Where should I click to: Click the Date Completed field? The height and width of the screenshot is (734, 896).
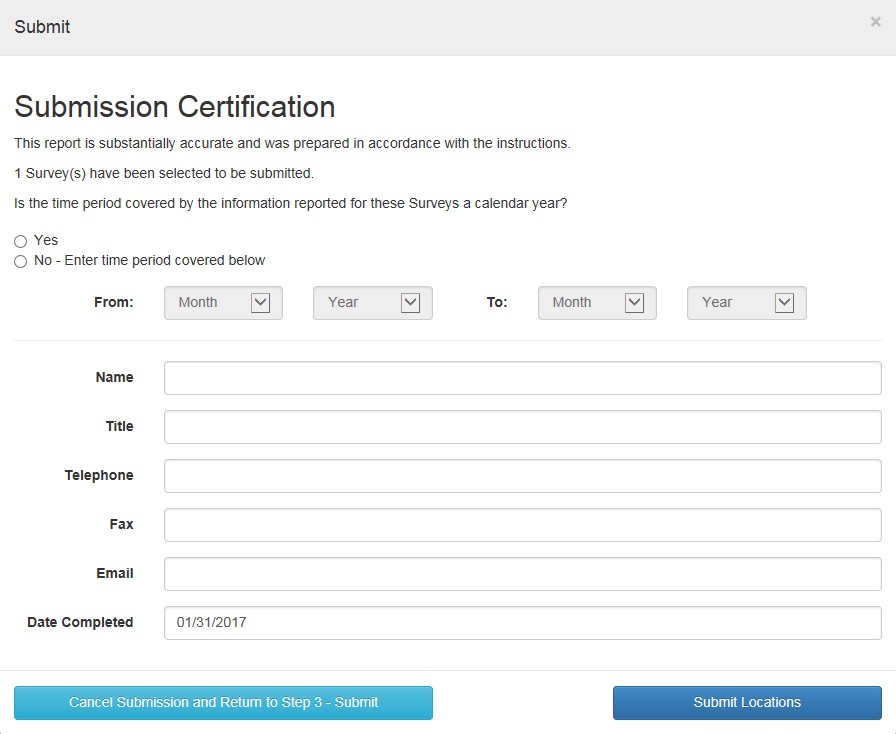(x=522, y=623)
